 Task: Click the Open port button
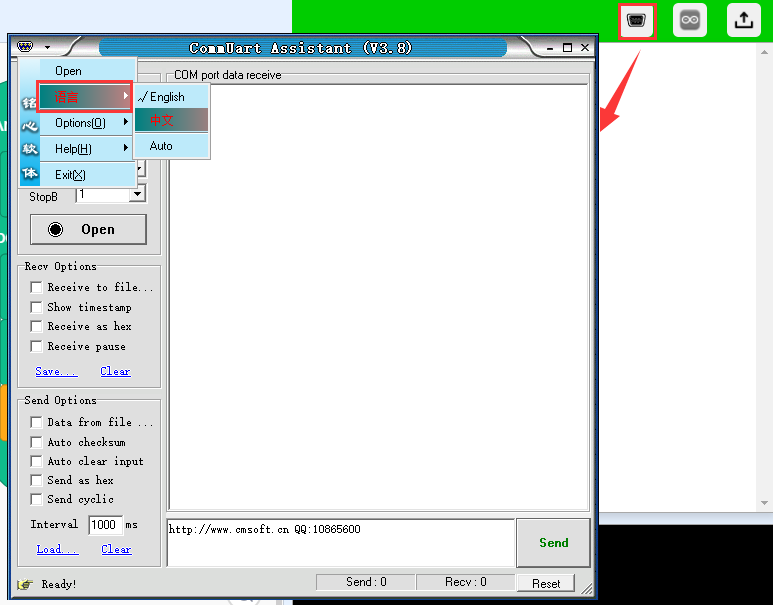88,229
